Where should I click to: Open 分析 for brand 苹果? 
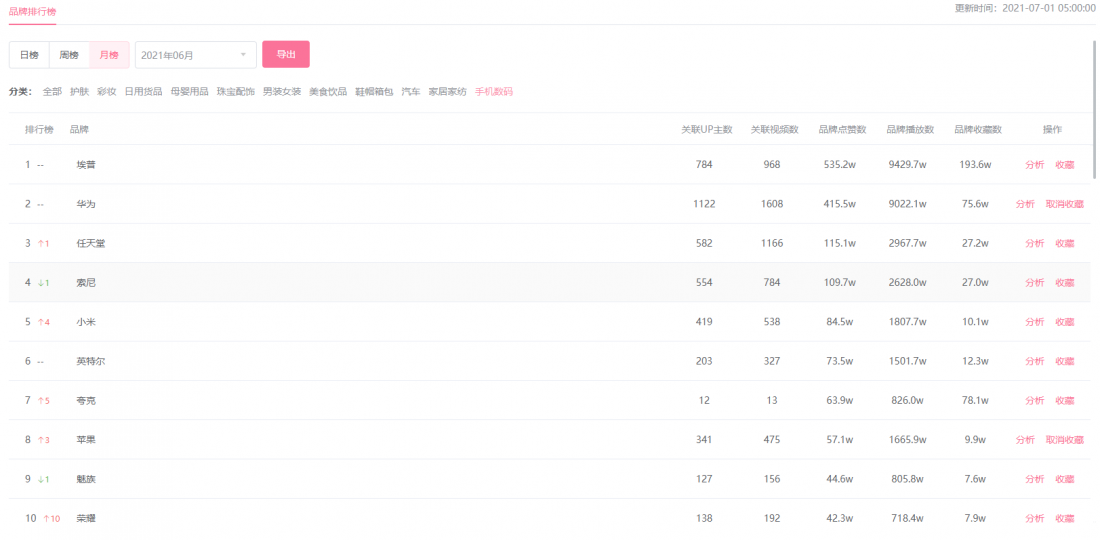1025,440
